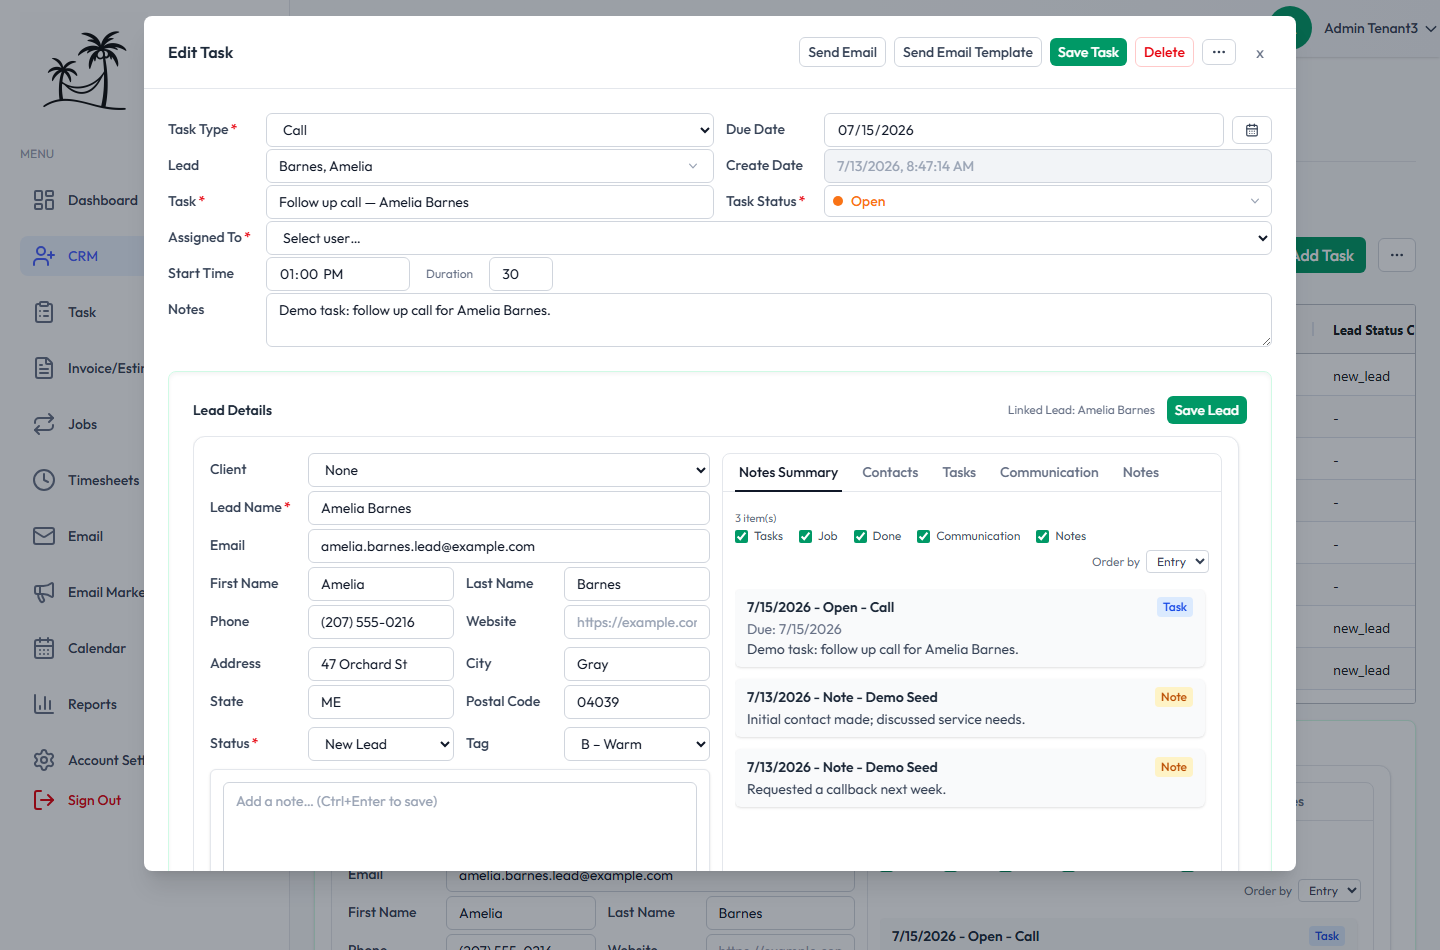
Task: Open the Task Status dropdown
Action: tap(1048, 201)
